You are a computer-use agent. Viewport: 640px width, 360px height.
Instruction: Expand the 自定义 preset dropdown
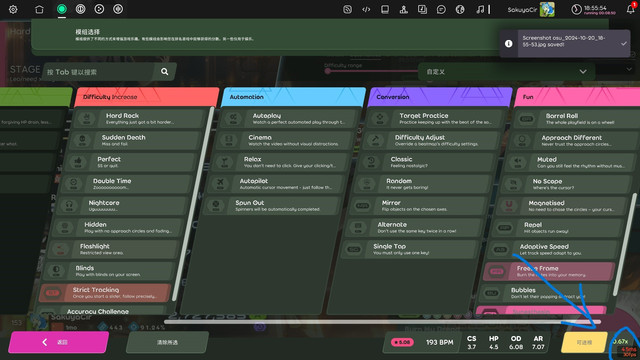(x=506, y=72)
